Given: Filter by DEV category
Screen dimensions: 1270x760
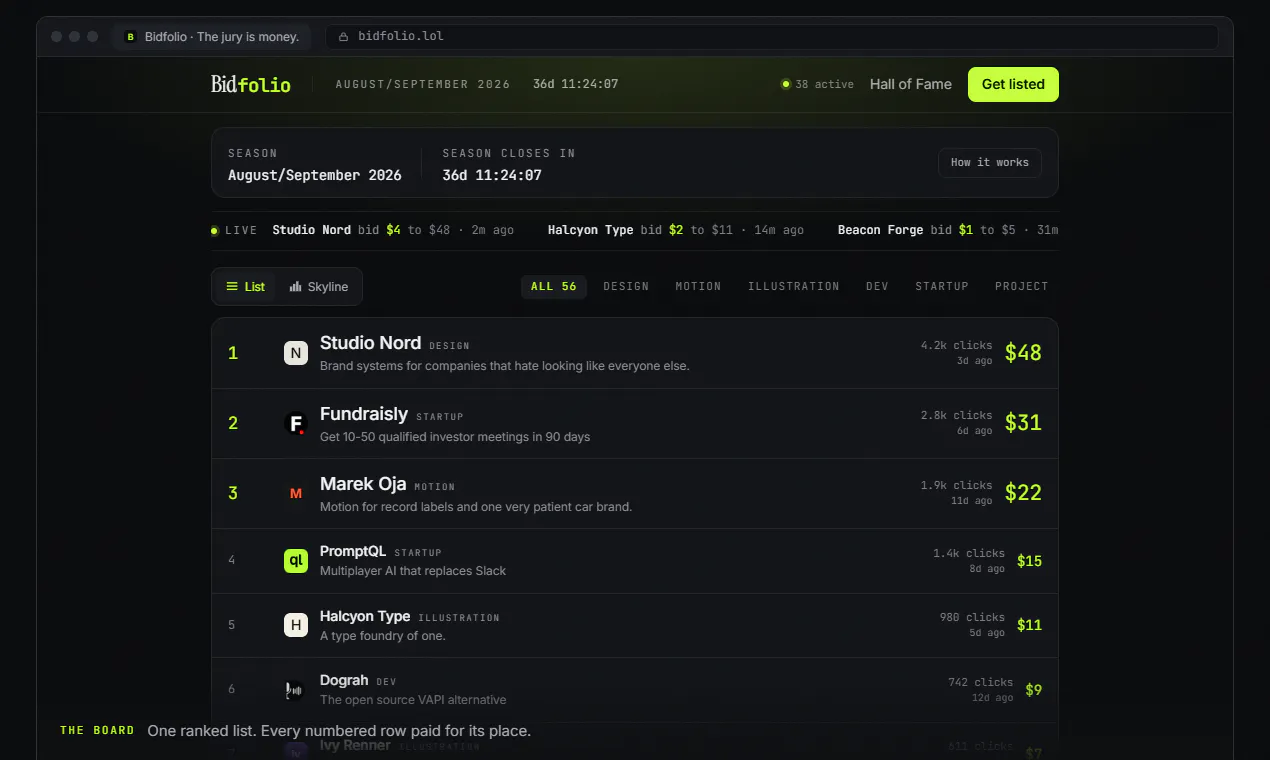Looking at the screenshot, I should (877, 287).
